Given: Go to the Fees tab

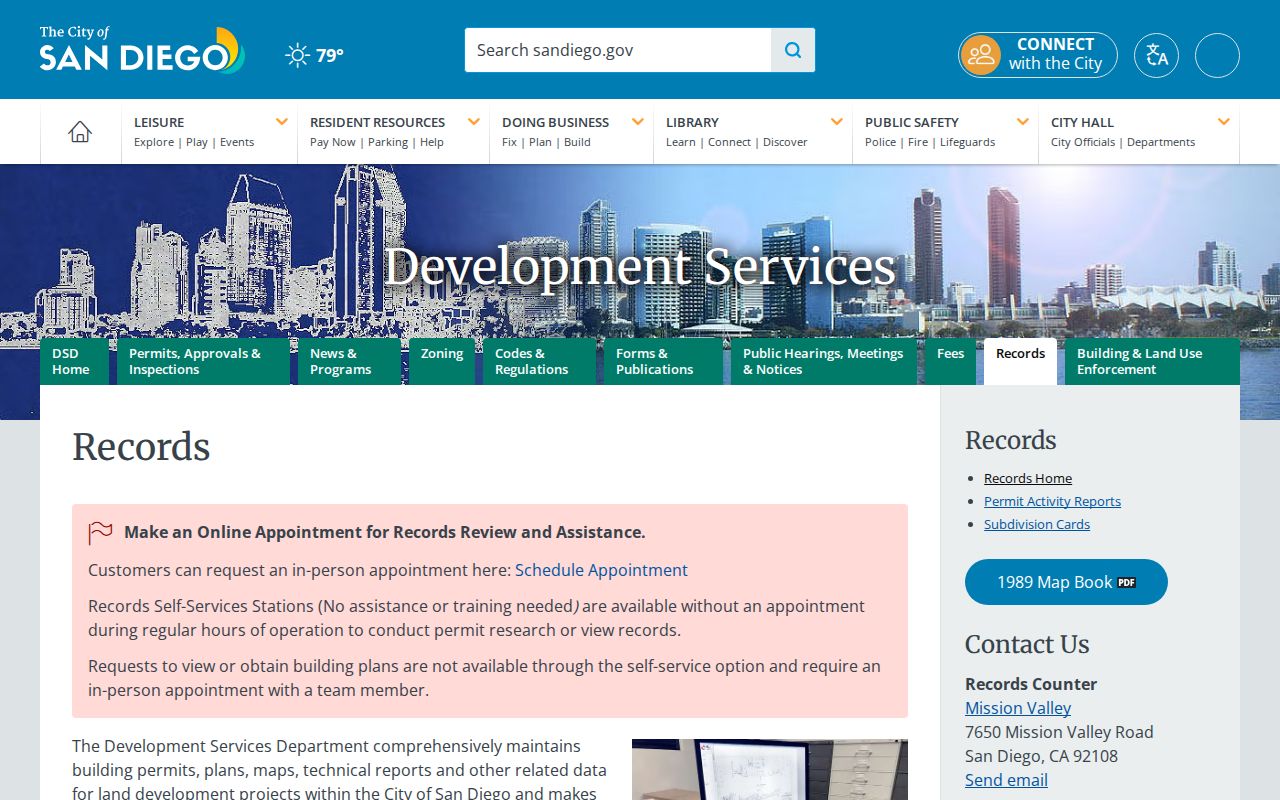Looking at the screenshot, I should tap(950, 361).
